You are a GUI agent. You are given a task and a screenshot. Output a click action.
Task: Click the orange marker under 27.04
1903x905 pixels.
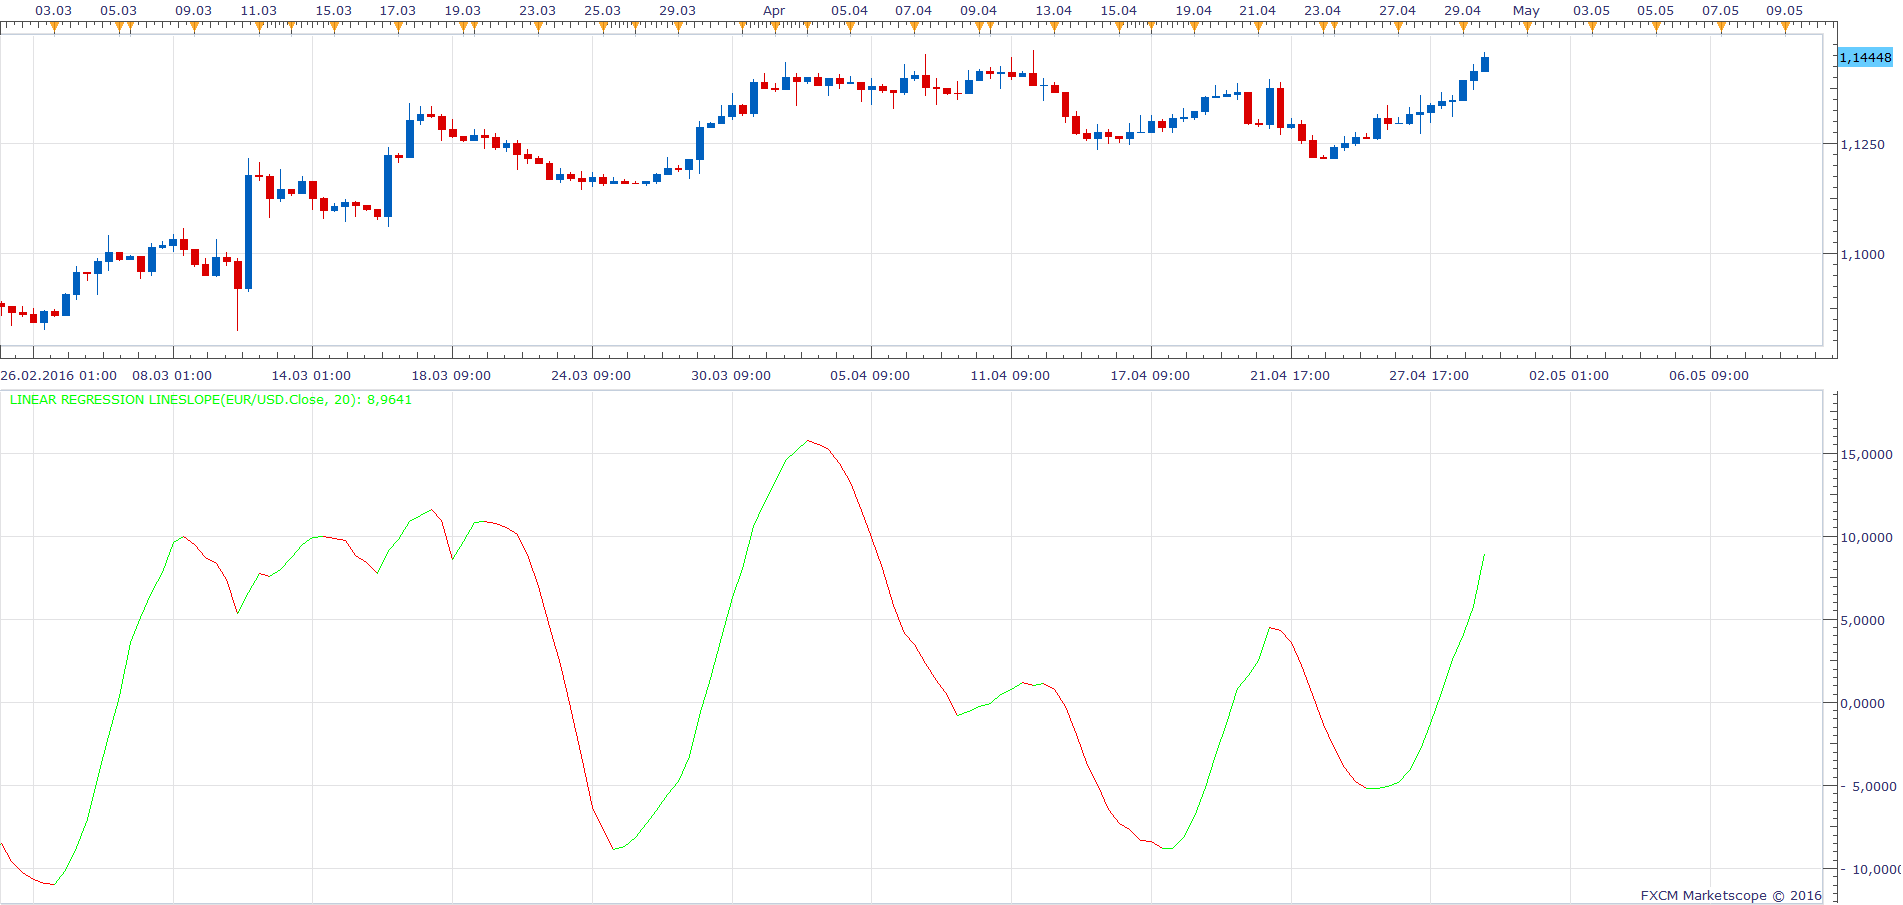coord(1398,27)
